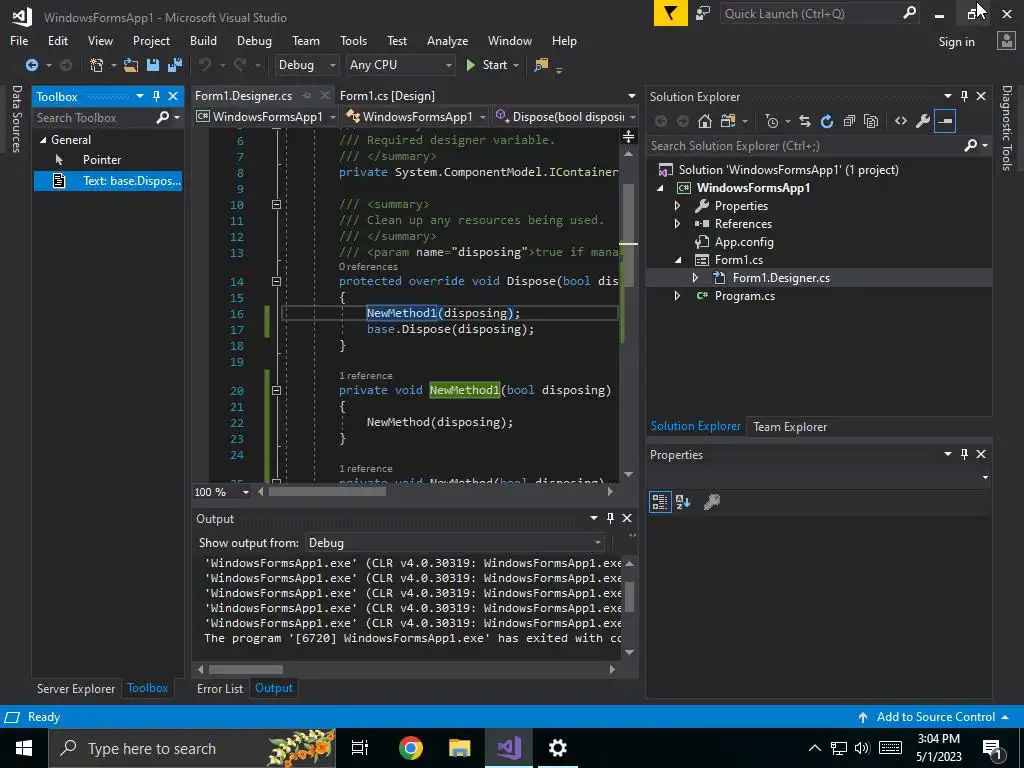Expand the References node

(x=677, y=223)
